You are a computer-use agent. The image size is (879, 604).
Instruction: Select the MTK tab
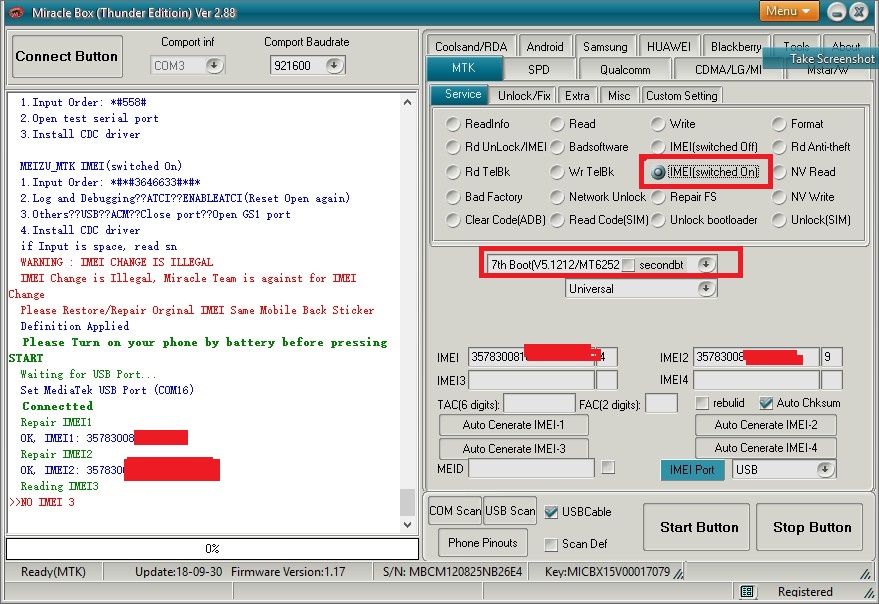(x=464, y=68)
